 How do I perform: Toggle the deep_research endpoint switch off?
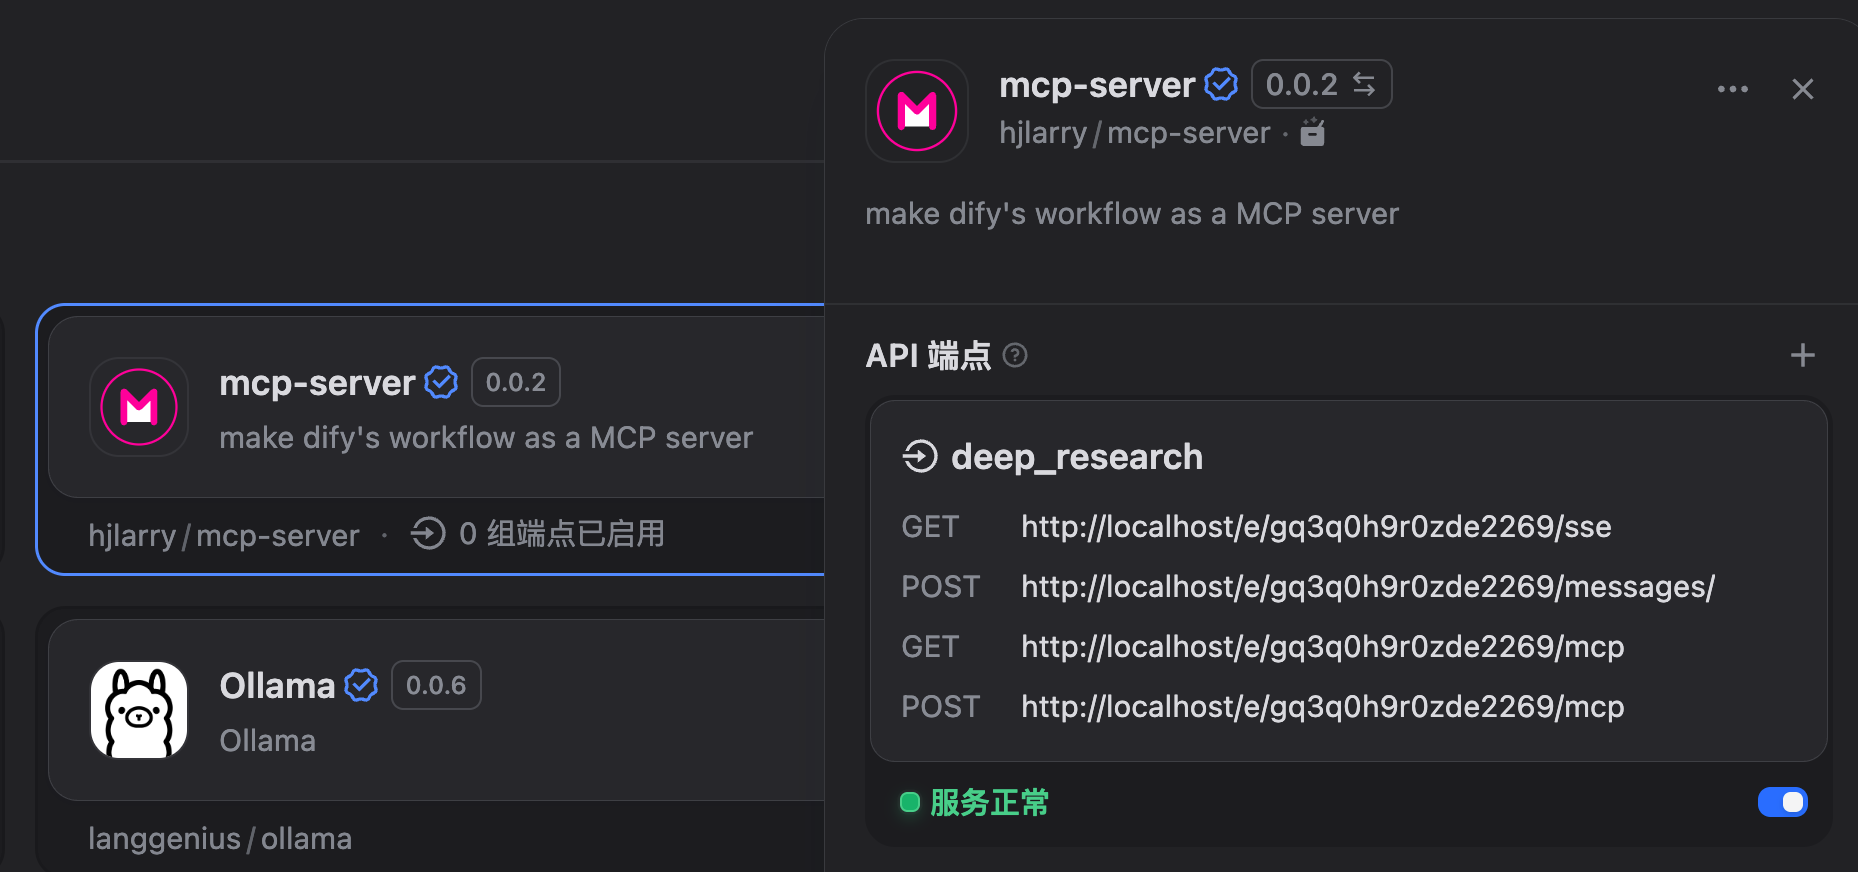1782,802
